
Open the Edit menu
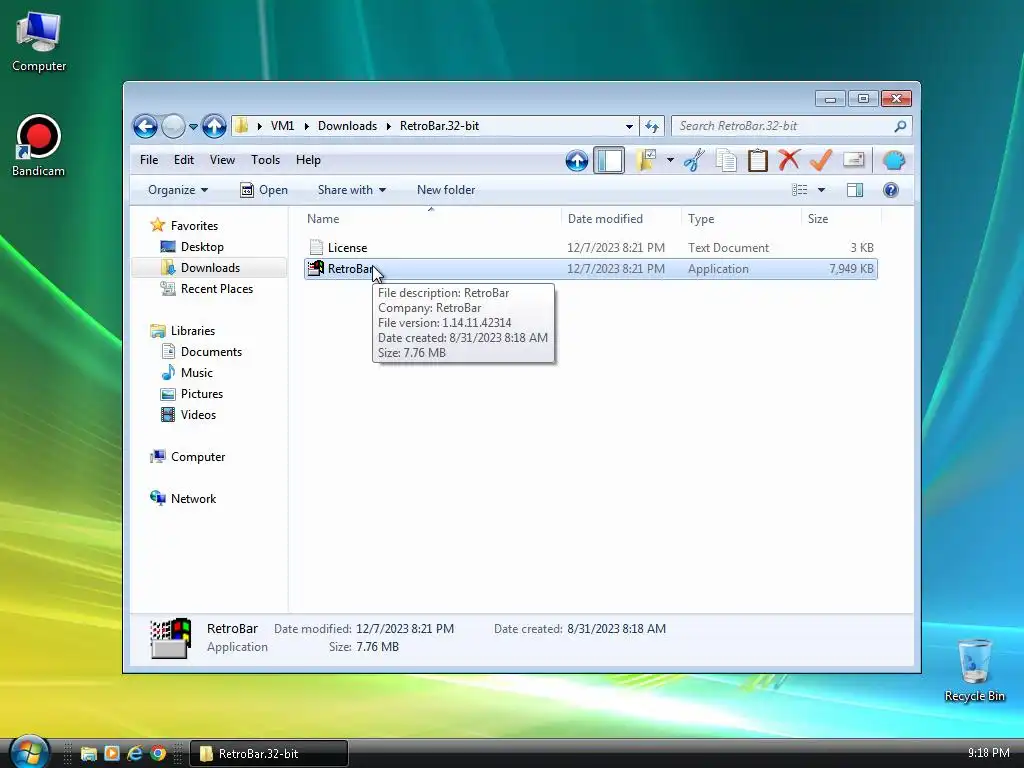[184, 160]
